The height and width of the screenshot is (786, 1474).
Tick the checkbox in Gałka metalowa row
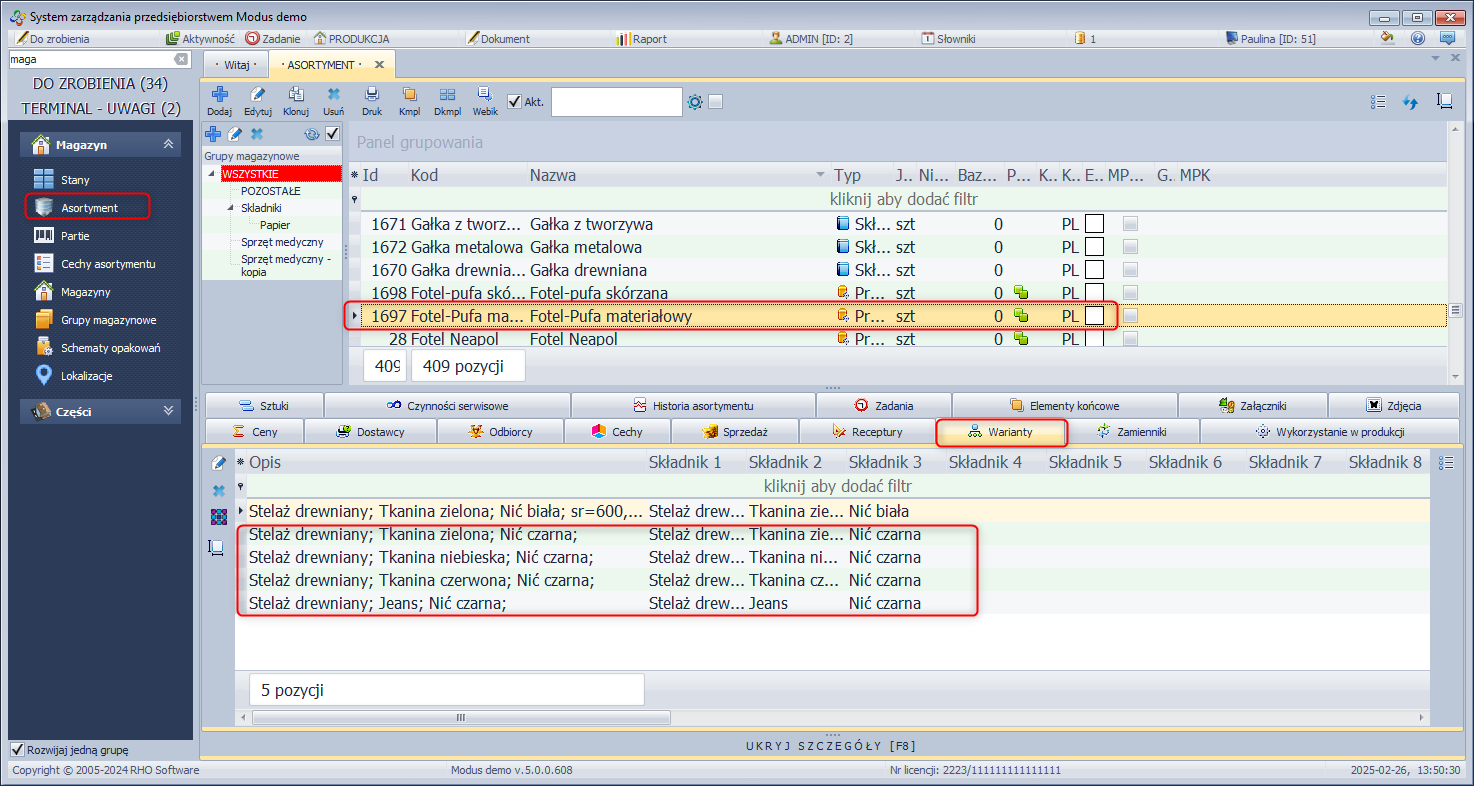[1095, 247]
